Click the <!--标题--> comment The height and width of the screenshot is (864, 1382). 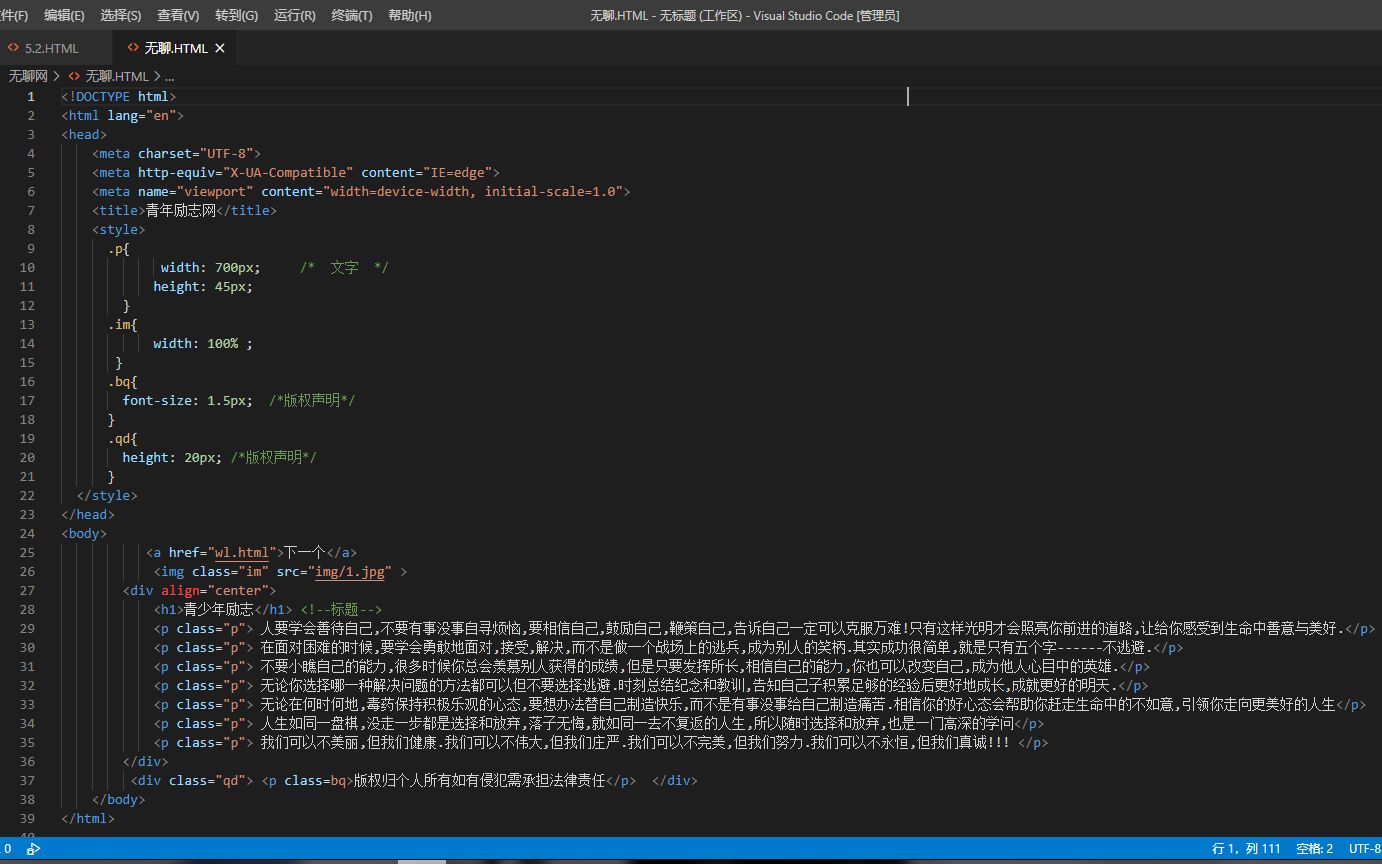(x=341, y=609)
